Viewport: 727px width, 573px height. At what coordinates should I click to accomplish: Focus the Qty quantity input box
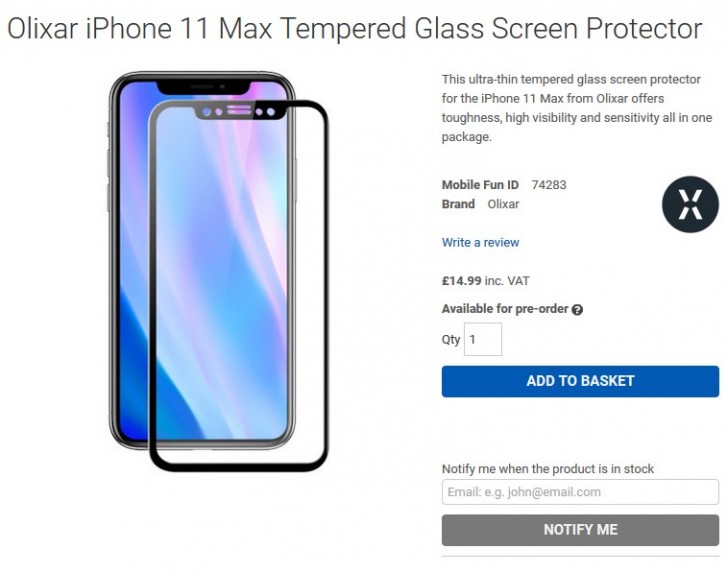(483, 339)
